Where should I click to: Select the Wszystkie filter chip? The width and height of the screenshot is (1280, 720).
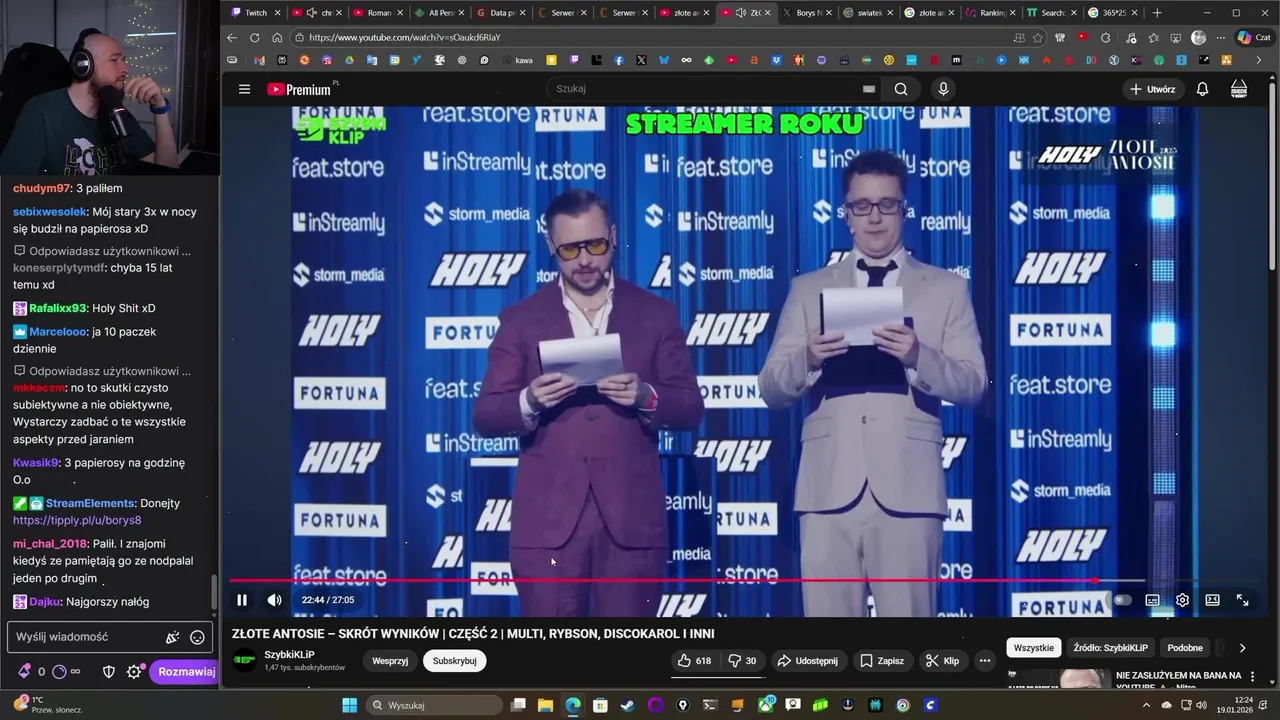[1033, 648]
